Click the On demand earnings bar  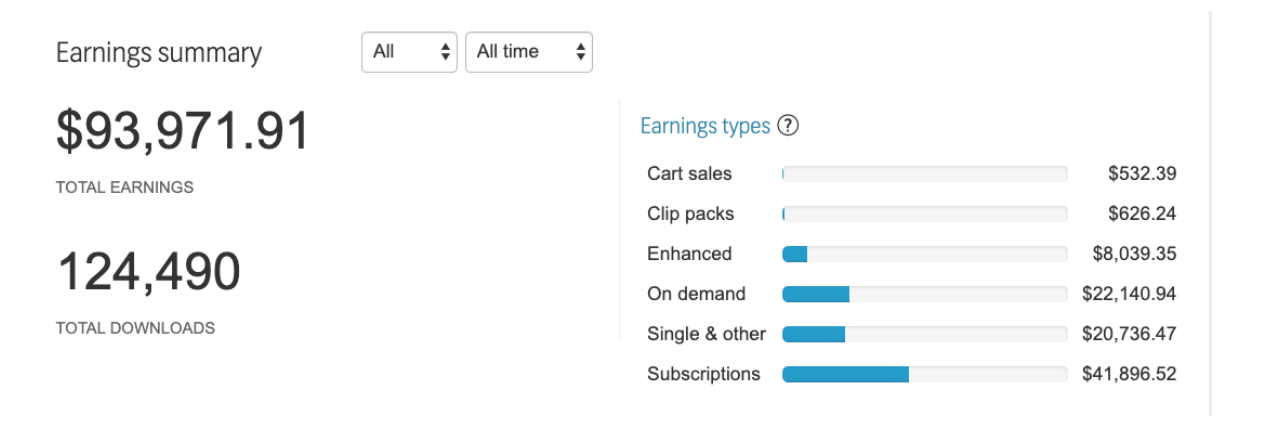(924, 294)
